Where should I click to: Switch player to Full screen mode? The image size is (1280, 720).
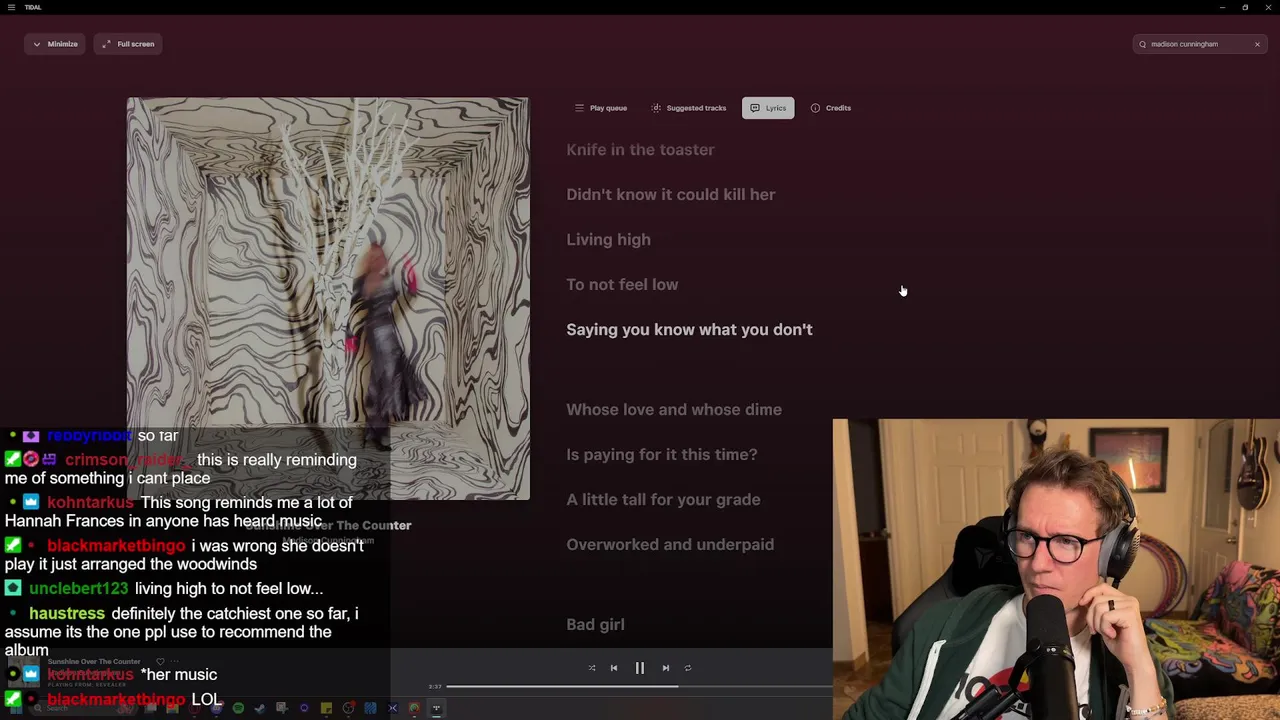pyautogui.click(x=128, y=44)
